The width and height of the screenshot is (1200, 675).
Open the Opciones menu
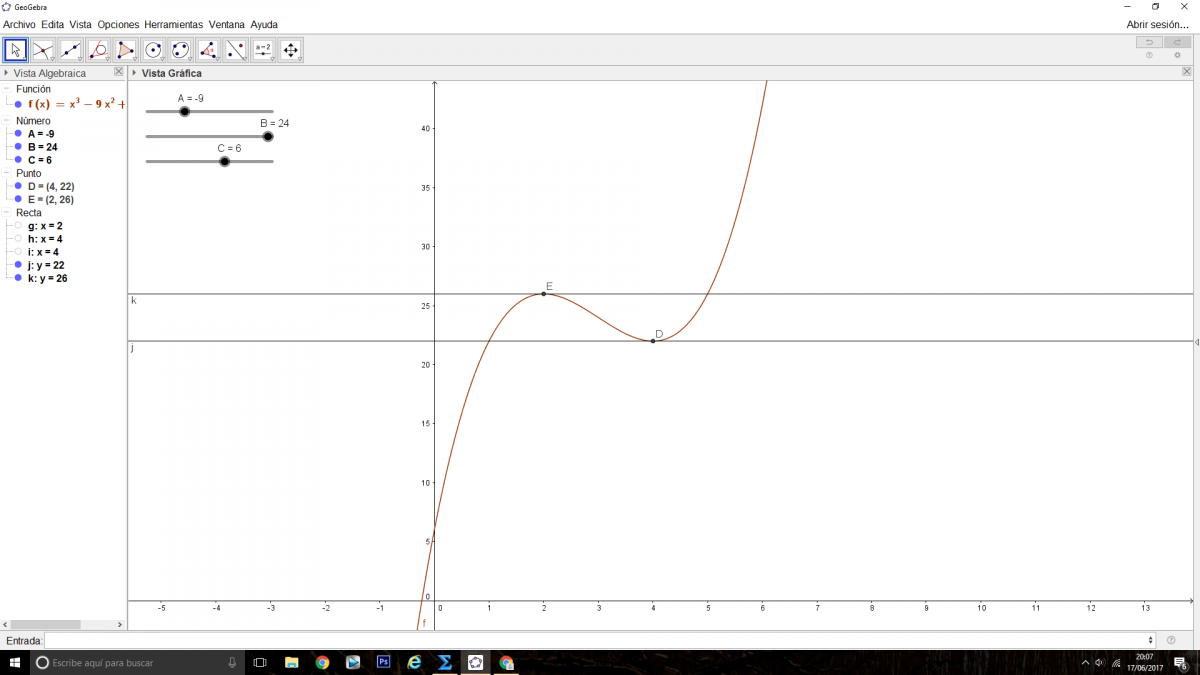click(118, 24)
